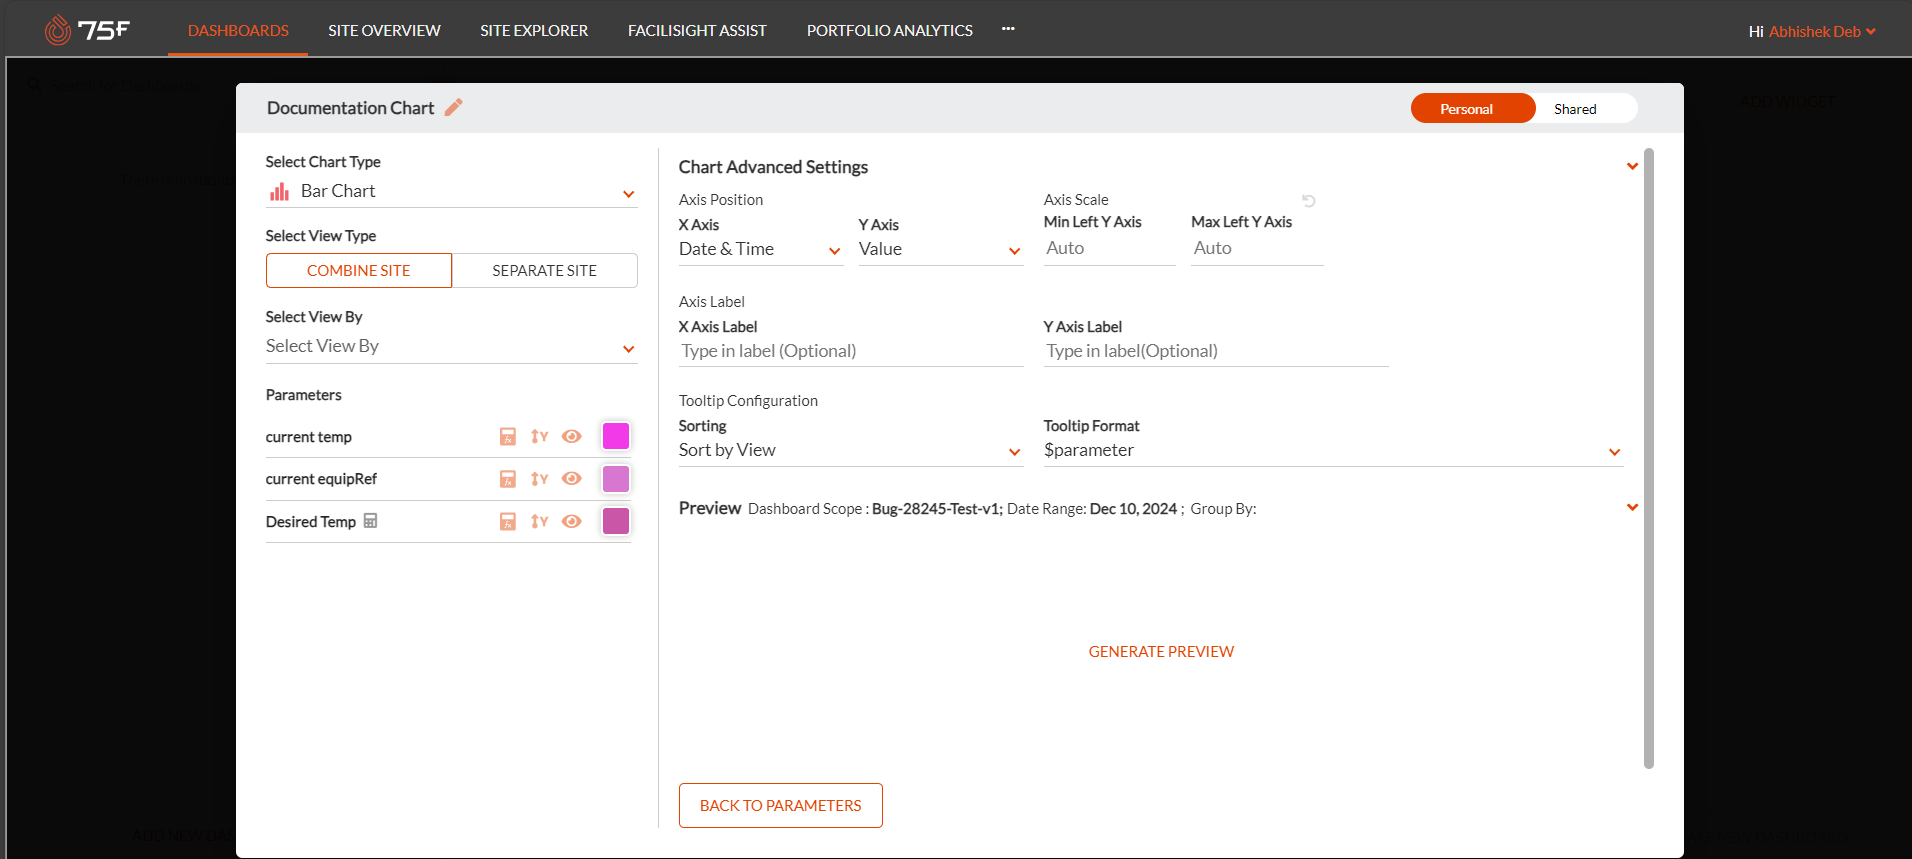This screenshot has width=1912, height=859.
Task: Open color picker for current equipRef
Action: 616,479
